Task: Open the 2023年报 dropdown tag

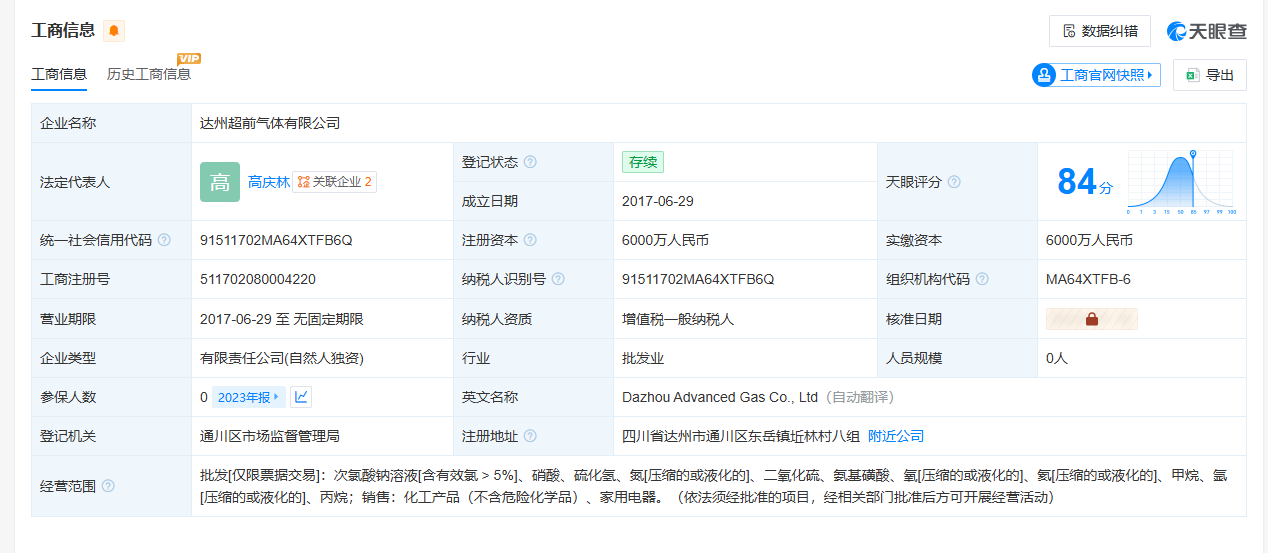Action: (x=248, y=397)
